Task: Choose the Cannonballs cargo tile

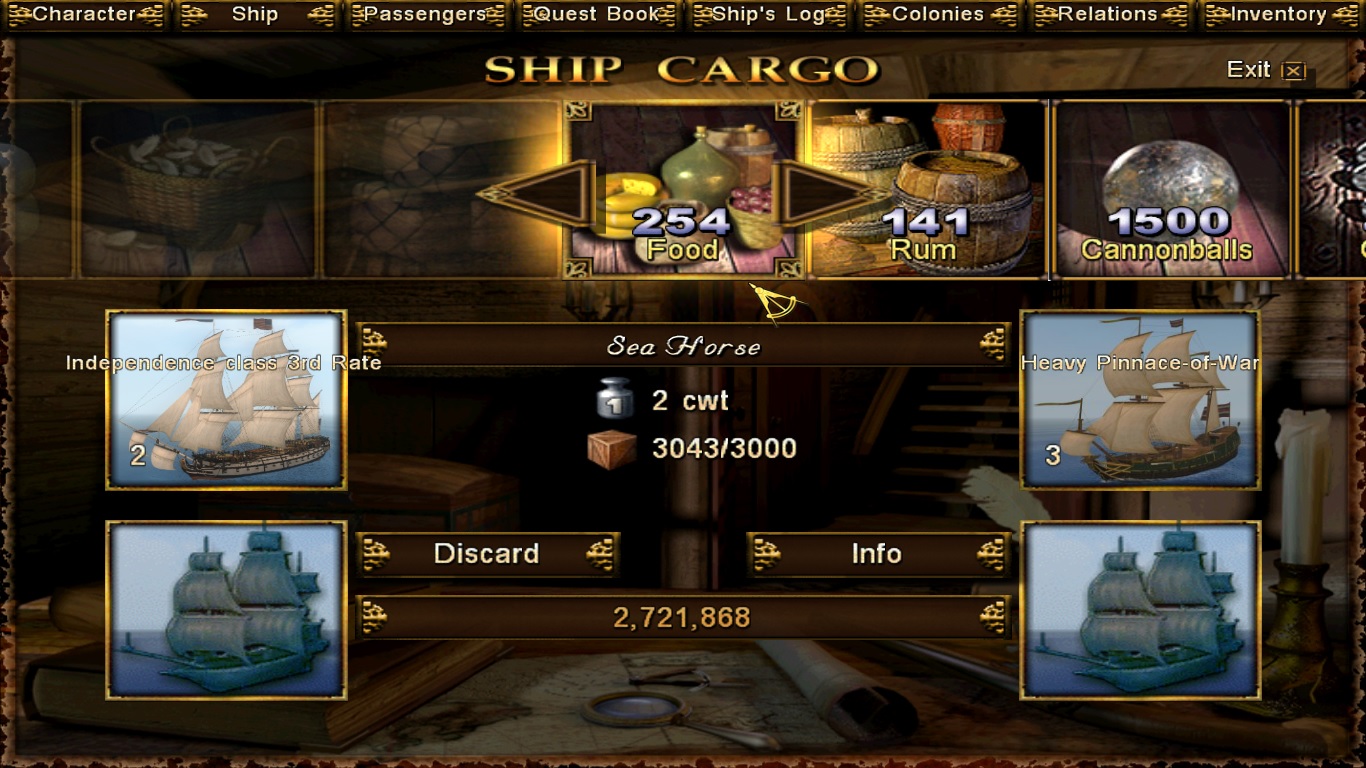Action: click(x=1170, y=189)
